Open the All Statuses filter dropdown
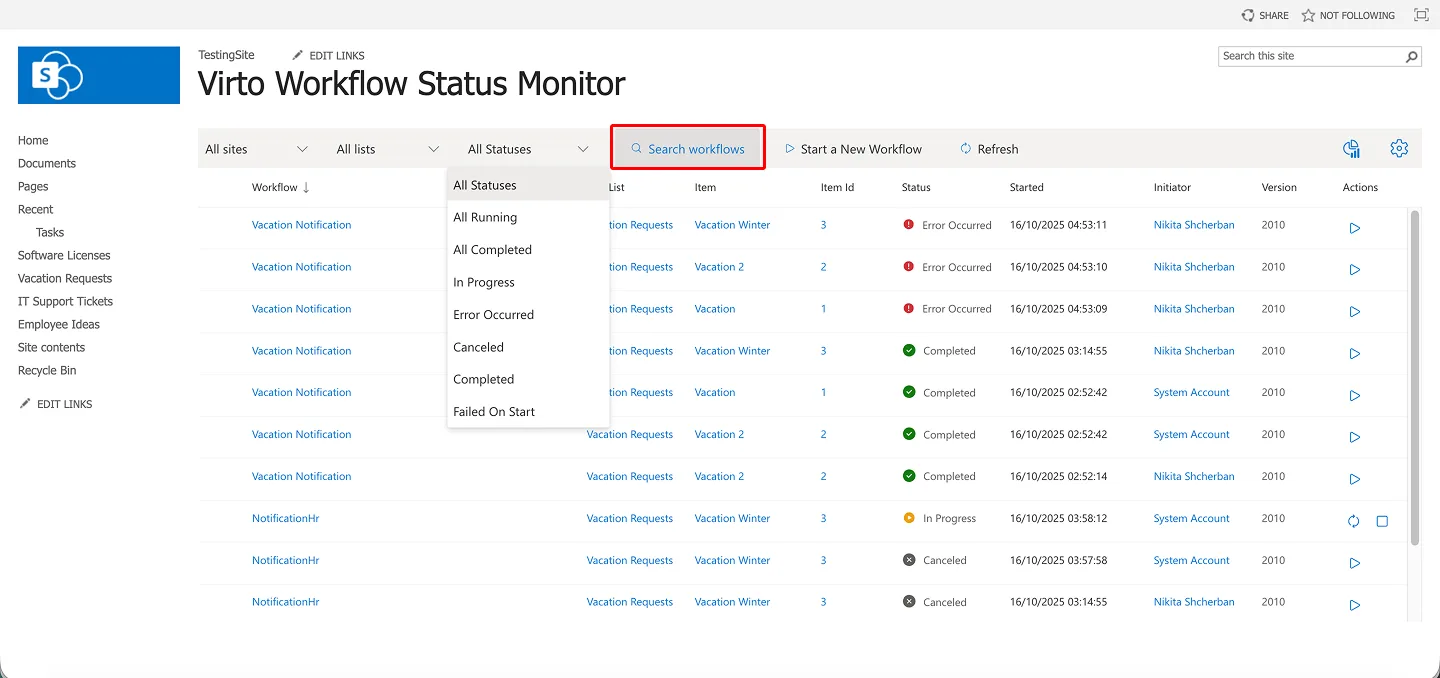1440x678 pixels. [527, 148]
